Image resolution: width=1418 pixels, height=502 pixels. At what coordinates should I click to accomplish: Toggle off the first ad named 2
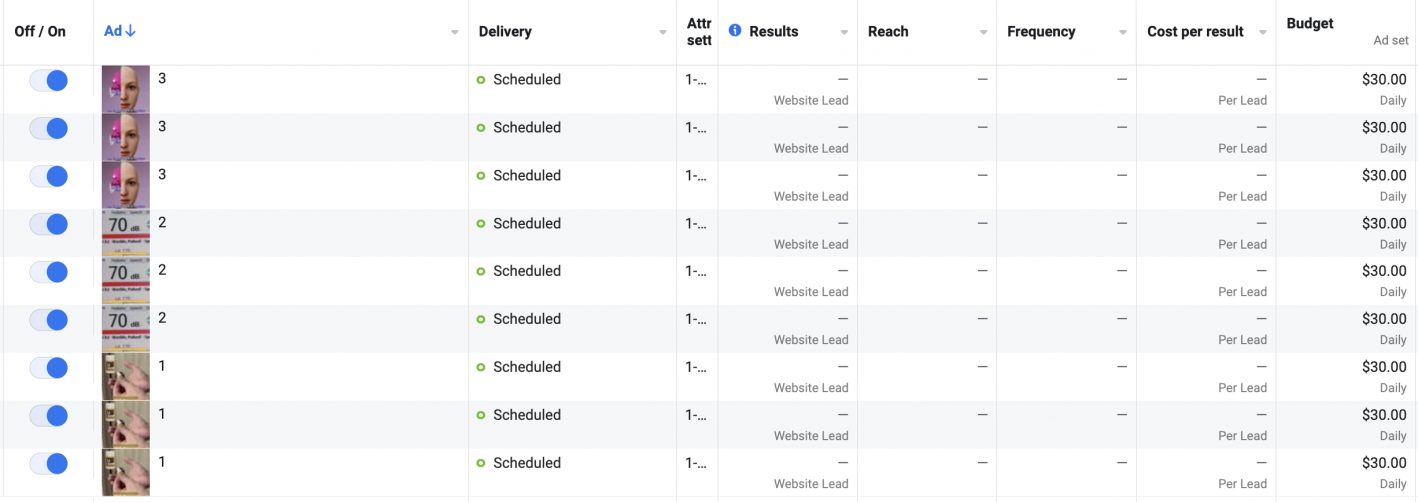click(x=48, y=224)
